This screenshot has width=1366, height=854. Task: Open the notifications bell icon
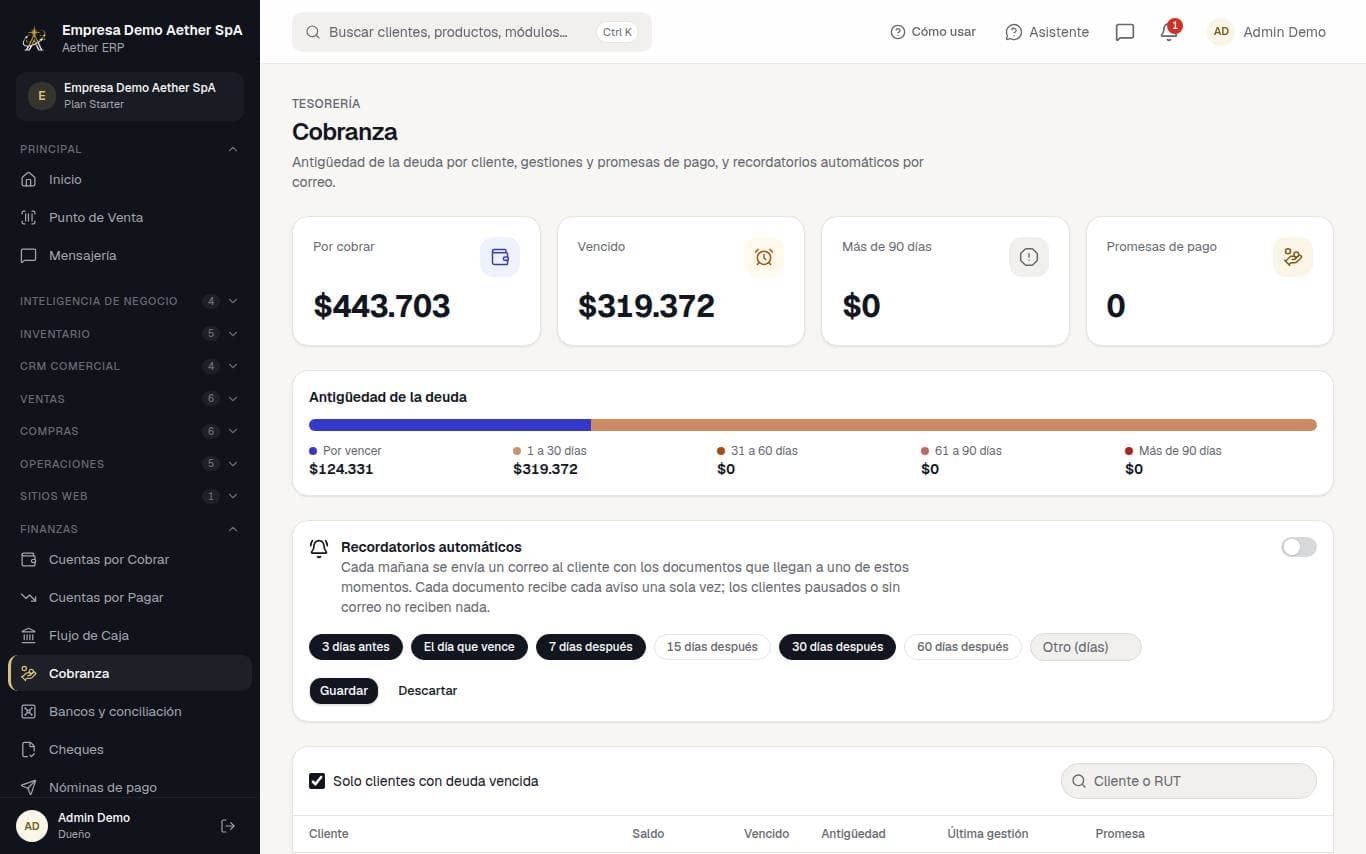coord(1168,32)
